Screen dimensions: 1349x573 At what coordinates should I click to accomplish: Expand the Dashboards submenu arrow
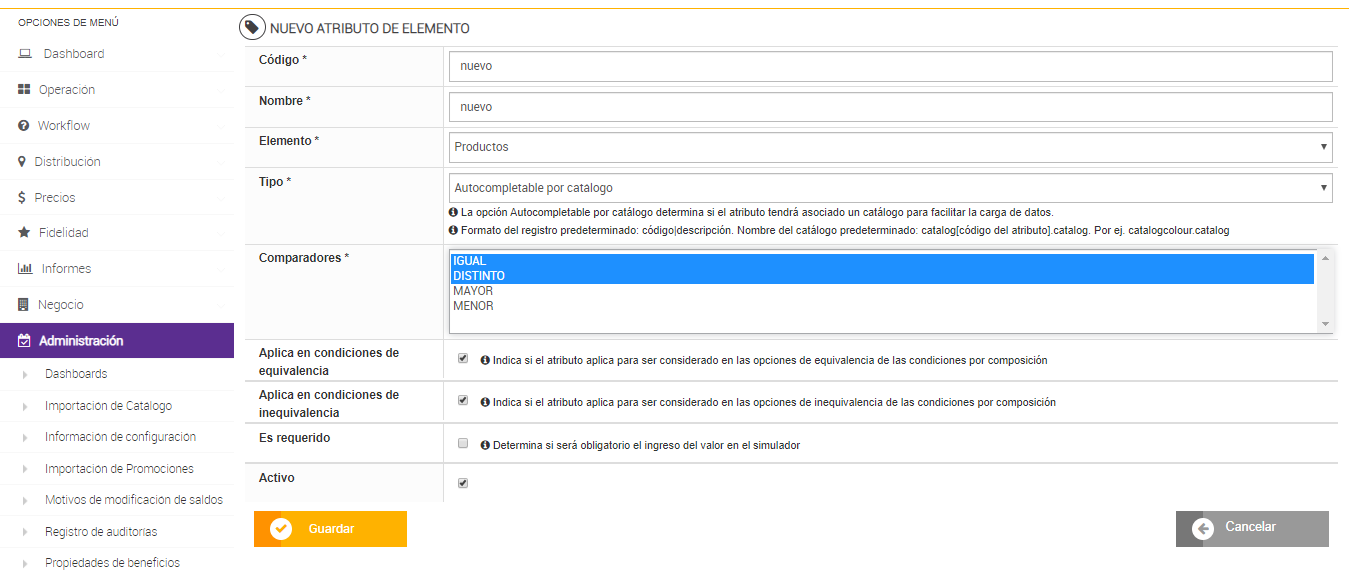click(x=25, y=375)
